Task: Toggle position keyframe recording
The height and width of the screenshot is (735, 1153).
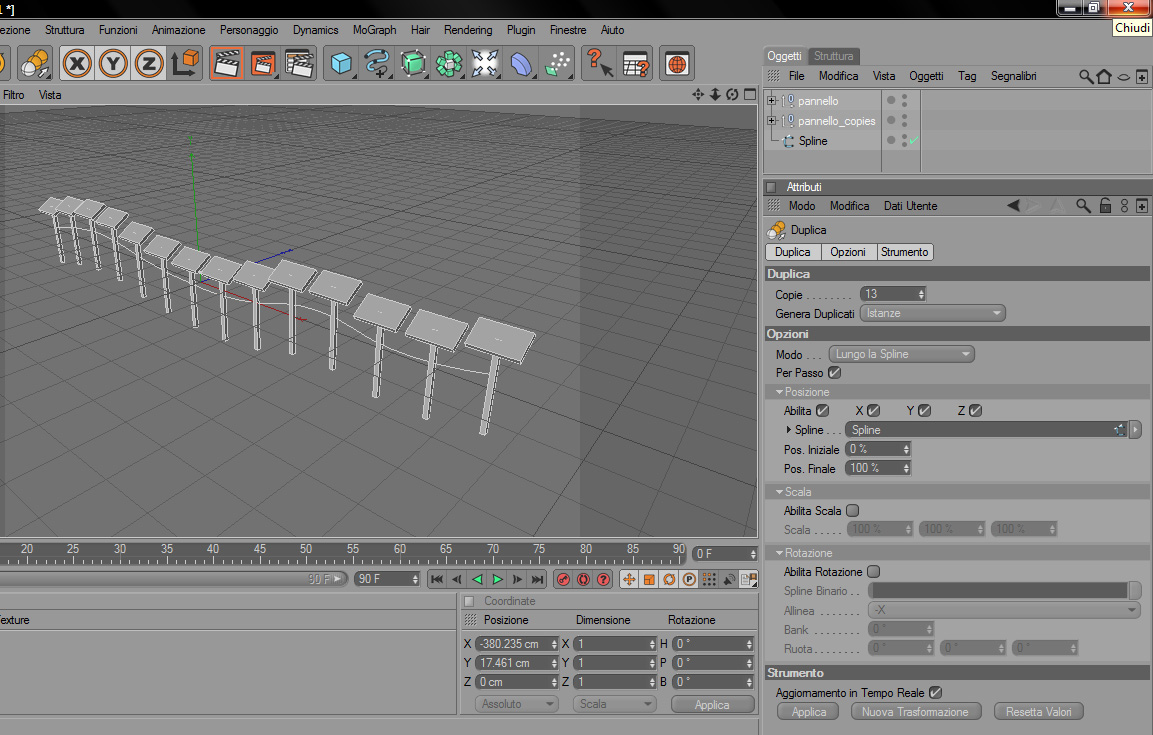Action: 629,579
